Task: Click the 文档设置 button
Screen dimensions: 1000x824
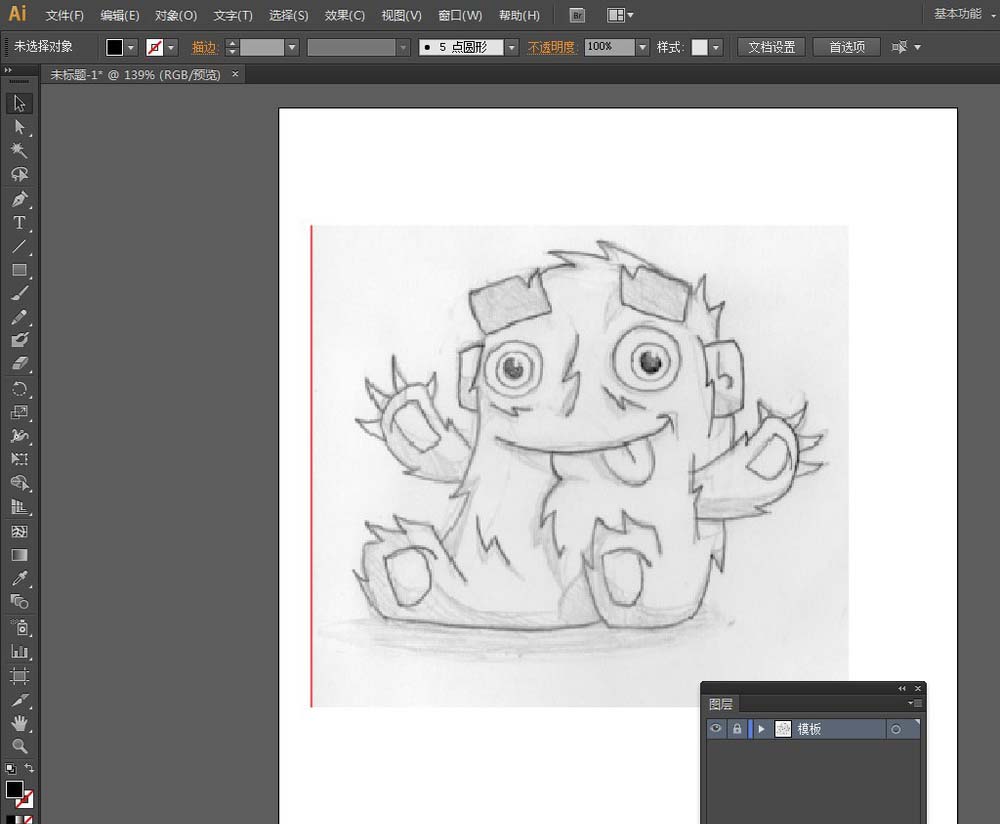Action: pyautogui.click(x=771, y=47)
